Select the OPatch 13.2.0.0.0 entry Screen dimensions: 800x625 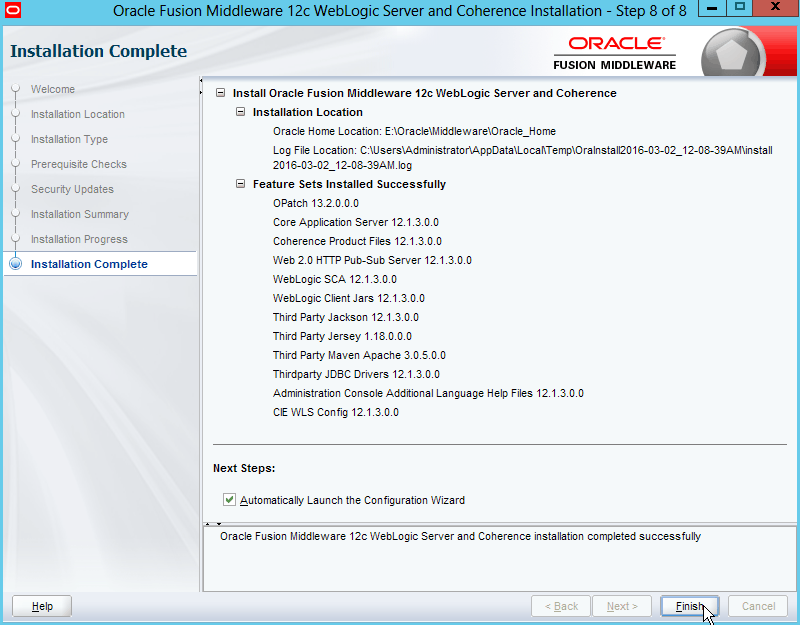pyautogui.click(x=315, y=203)
